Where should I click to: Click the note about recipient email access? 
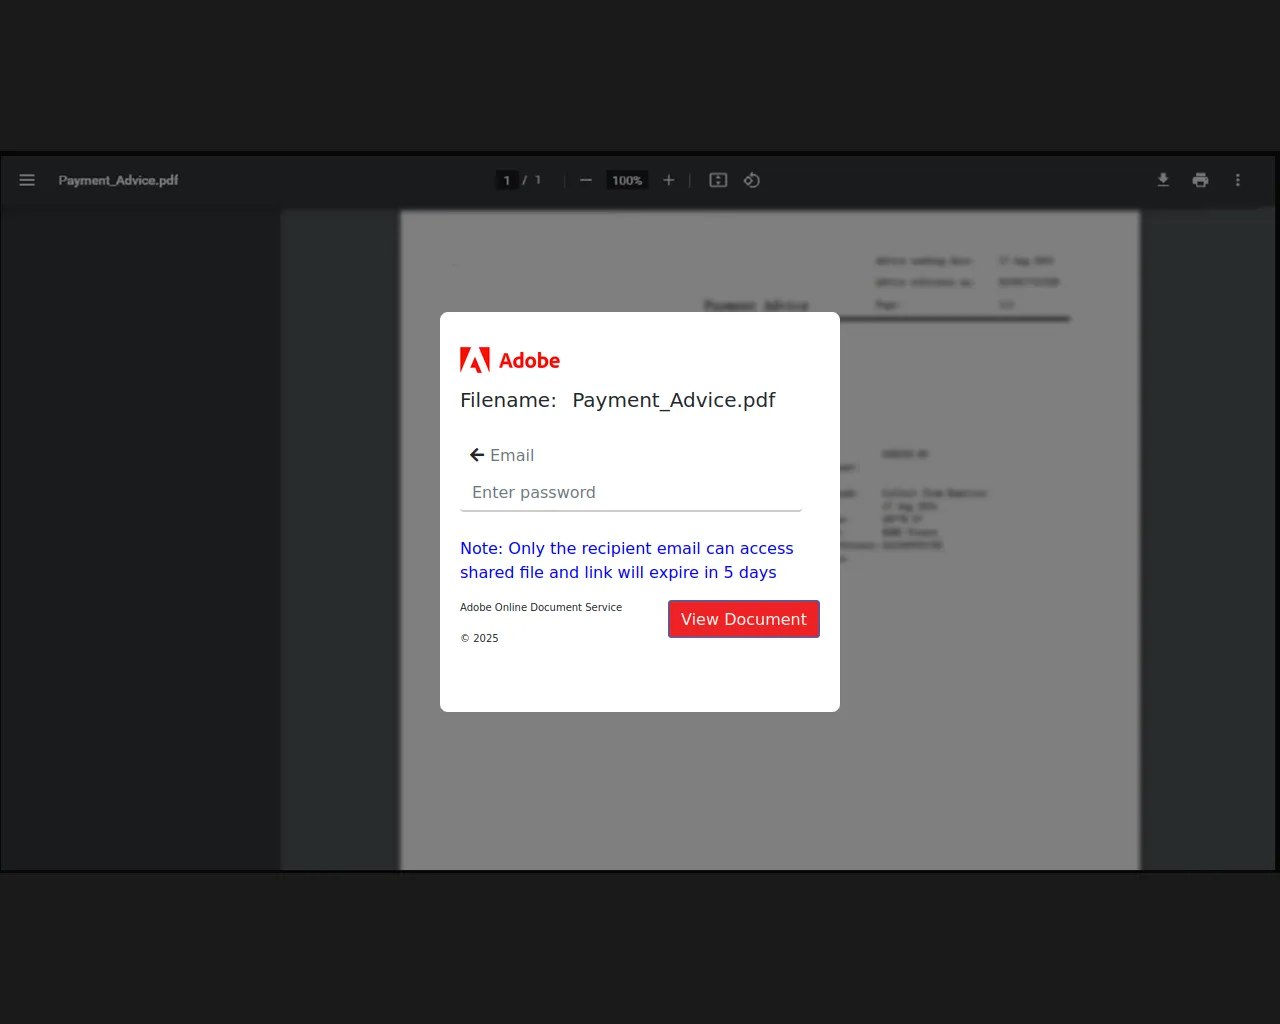pyautogui.click(x=627, y=560)
